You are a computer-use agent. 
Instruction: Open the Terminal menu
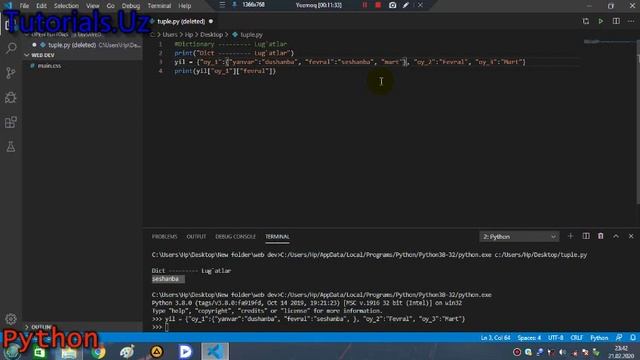159,6
